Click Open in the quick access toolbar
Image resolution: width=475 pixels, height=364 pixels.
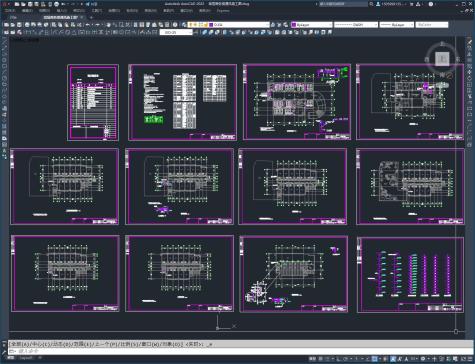pyautogui.click(x=23, y=4)
